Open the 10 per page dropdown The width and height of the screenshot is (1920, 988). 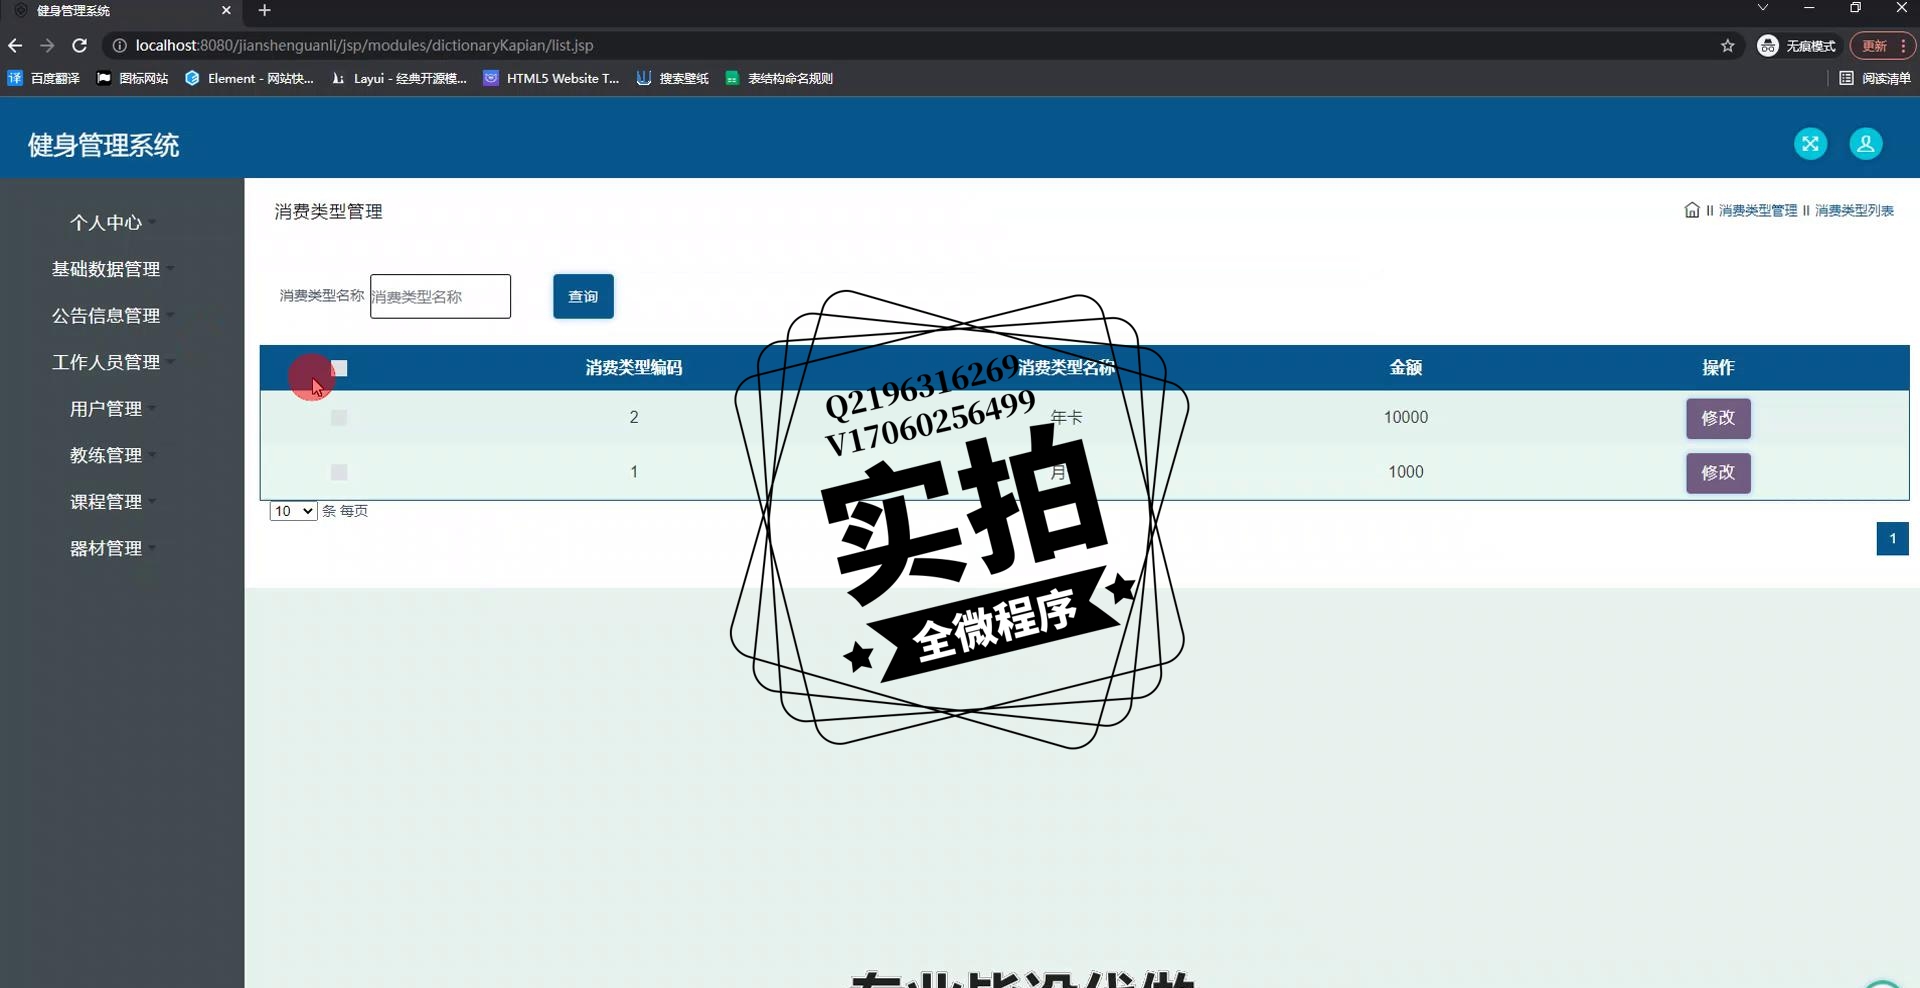point(293,511)
